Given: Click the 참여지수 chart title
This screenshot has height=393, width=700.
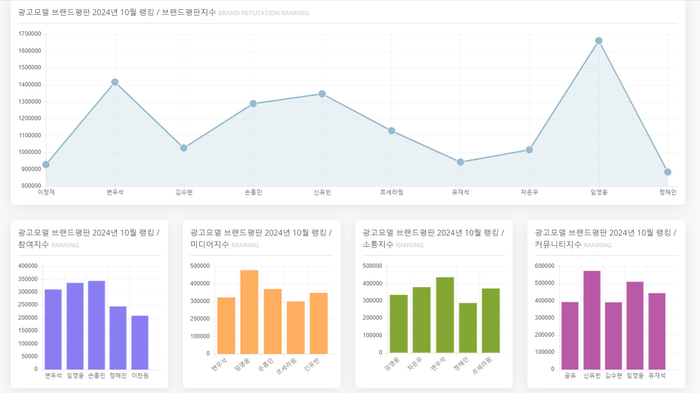Looking at the screenshot, I should pyautogui.click(x=89, y=238).
